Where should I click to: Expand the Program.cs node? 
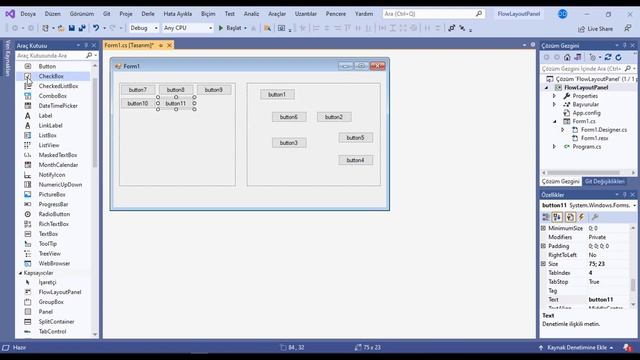pyautogui.click(x=554, y=147)
